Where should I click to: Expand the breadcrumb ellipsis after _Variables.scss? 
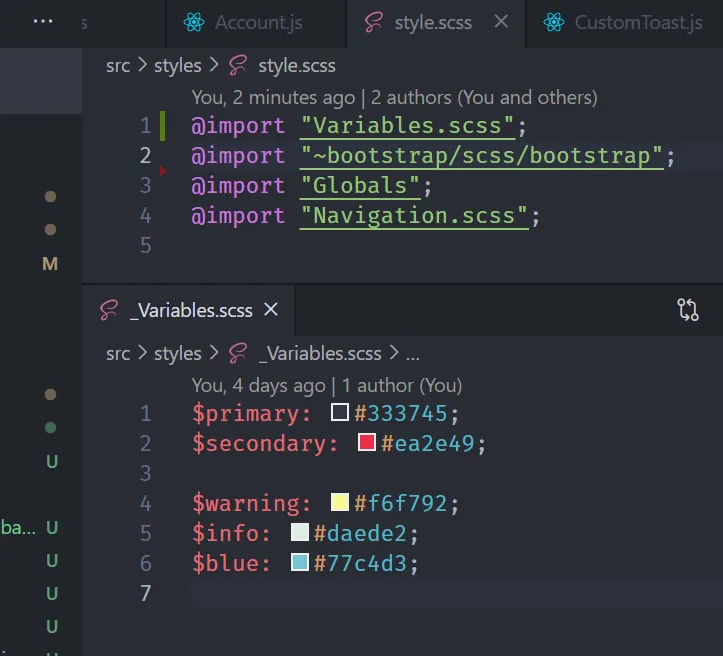click(412, 353)
